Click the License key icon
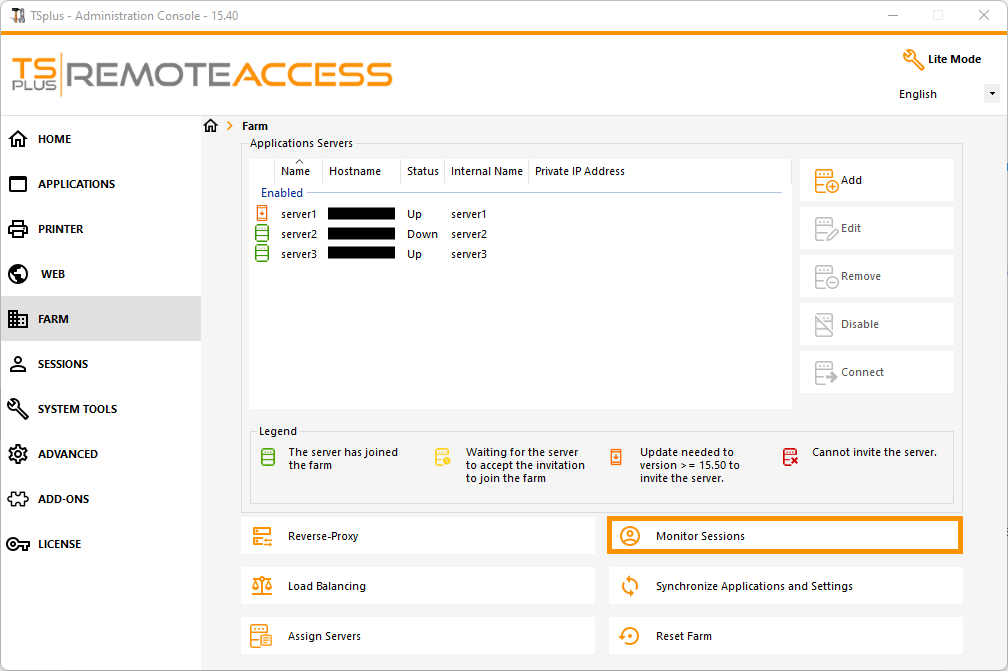 (18, 544)
